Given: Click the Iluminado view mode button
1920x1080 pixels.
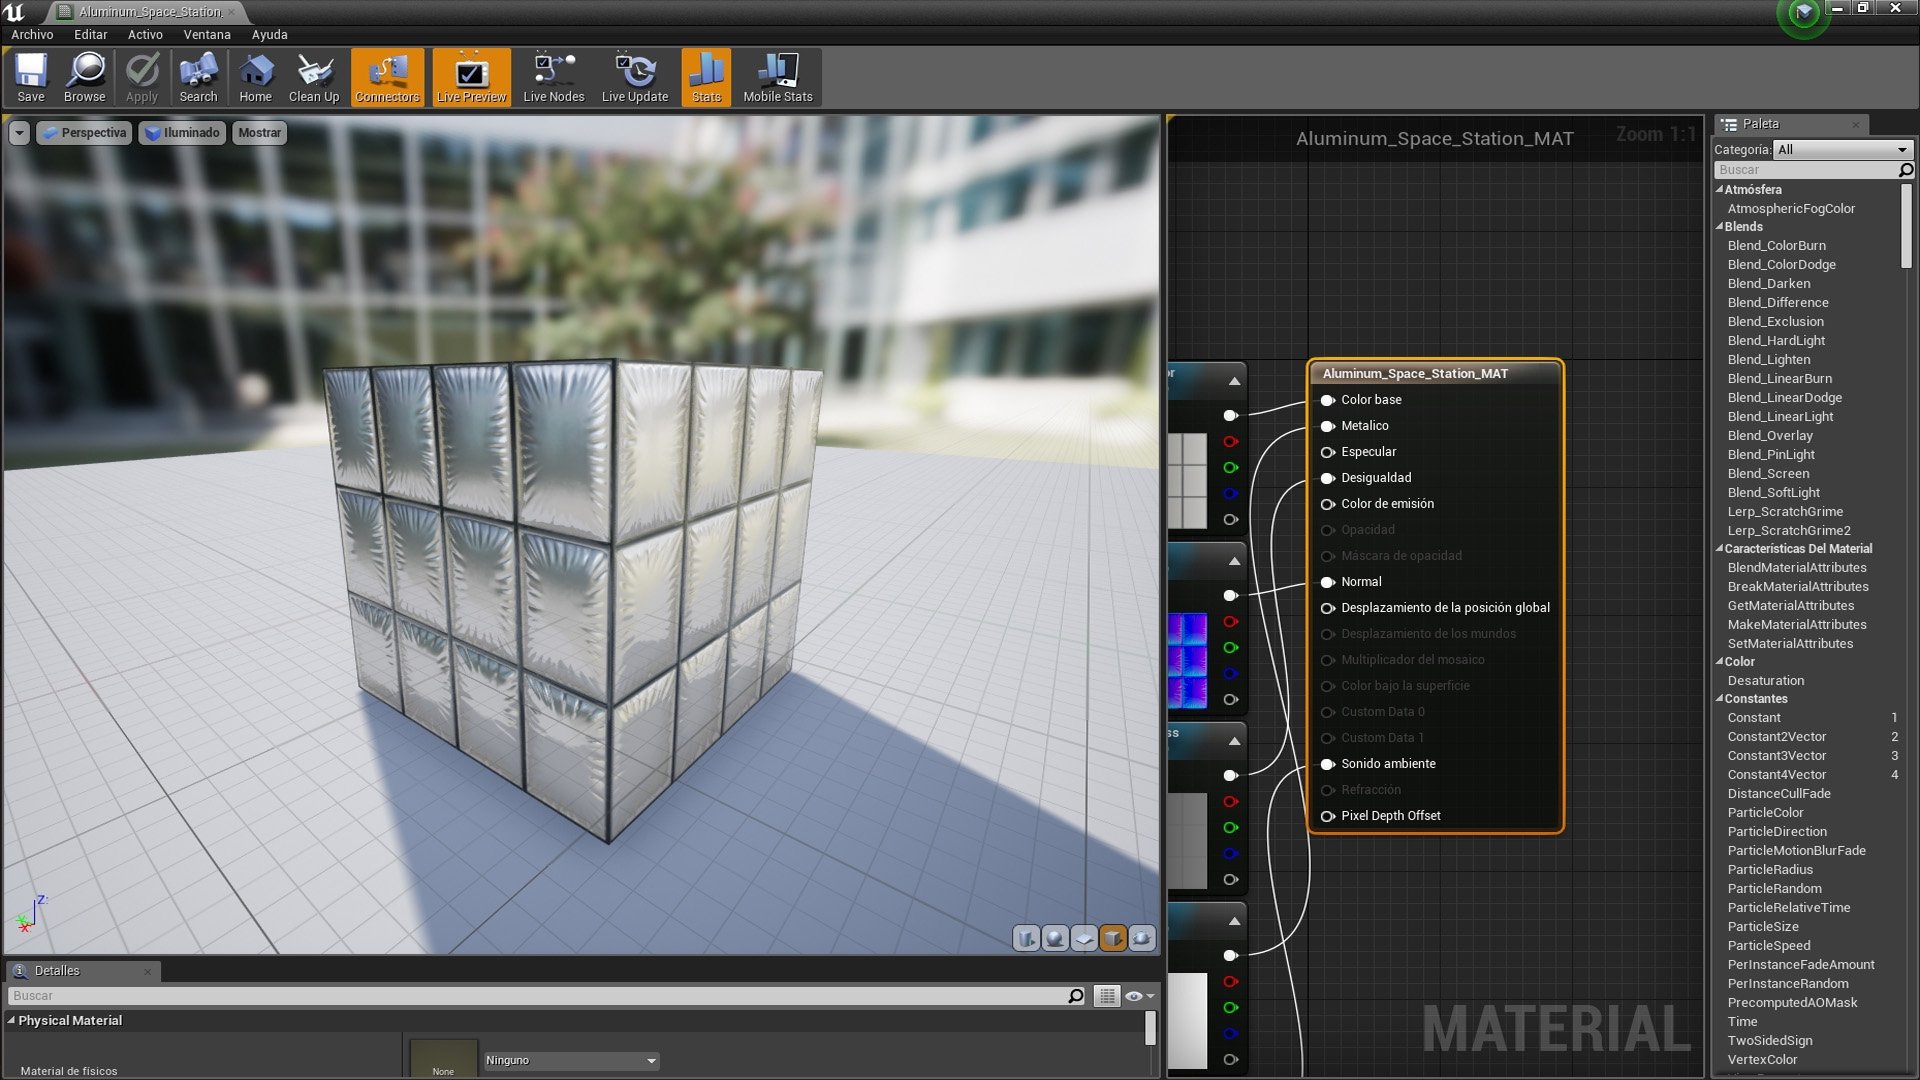Looking at the screenshot, I should [182, 133].
